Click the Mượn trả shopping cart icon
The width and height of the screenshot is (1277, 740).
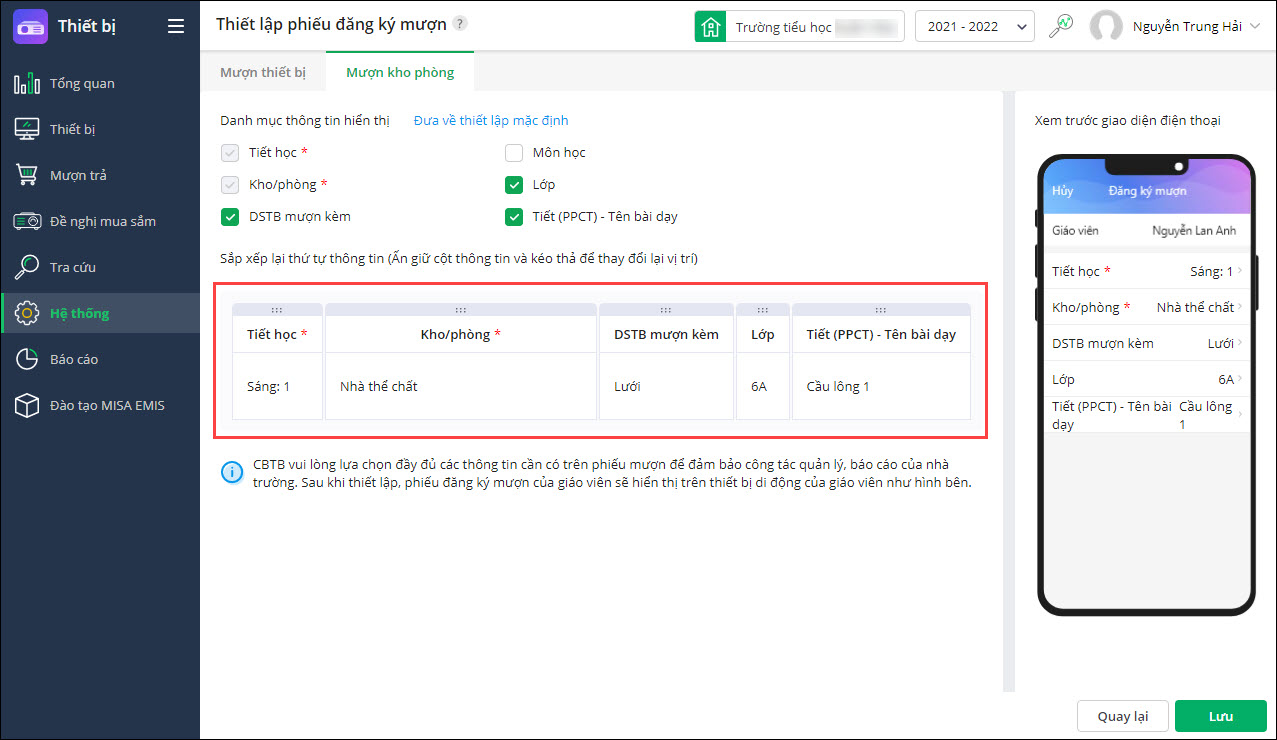click(x=27, y=175)
